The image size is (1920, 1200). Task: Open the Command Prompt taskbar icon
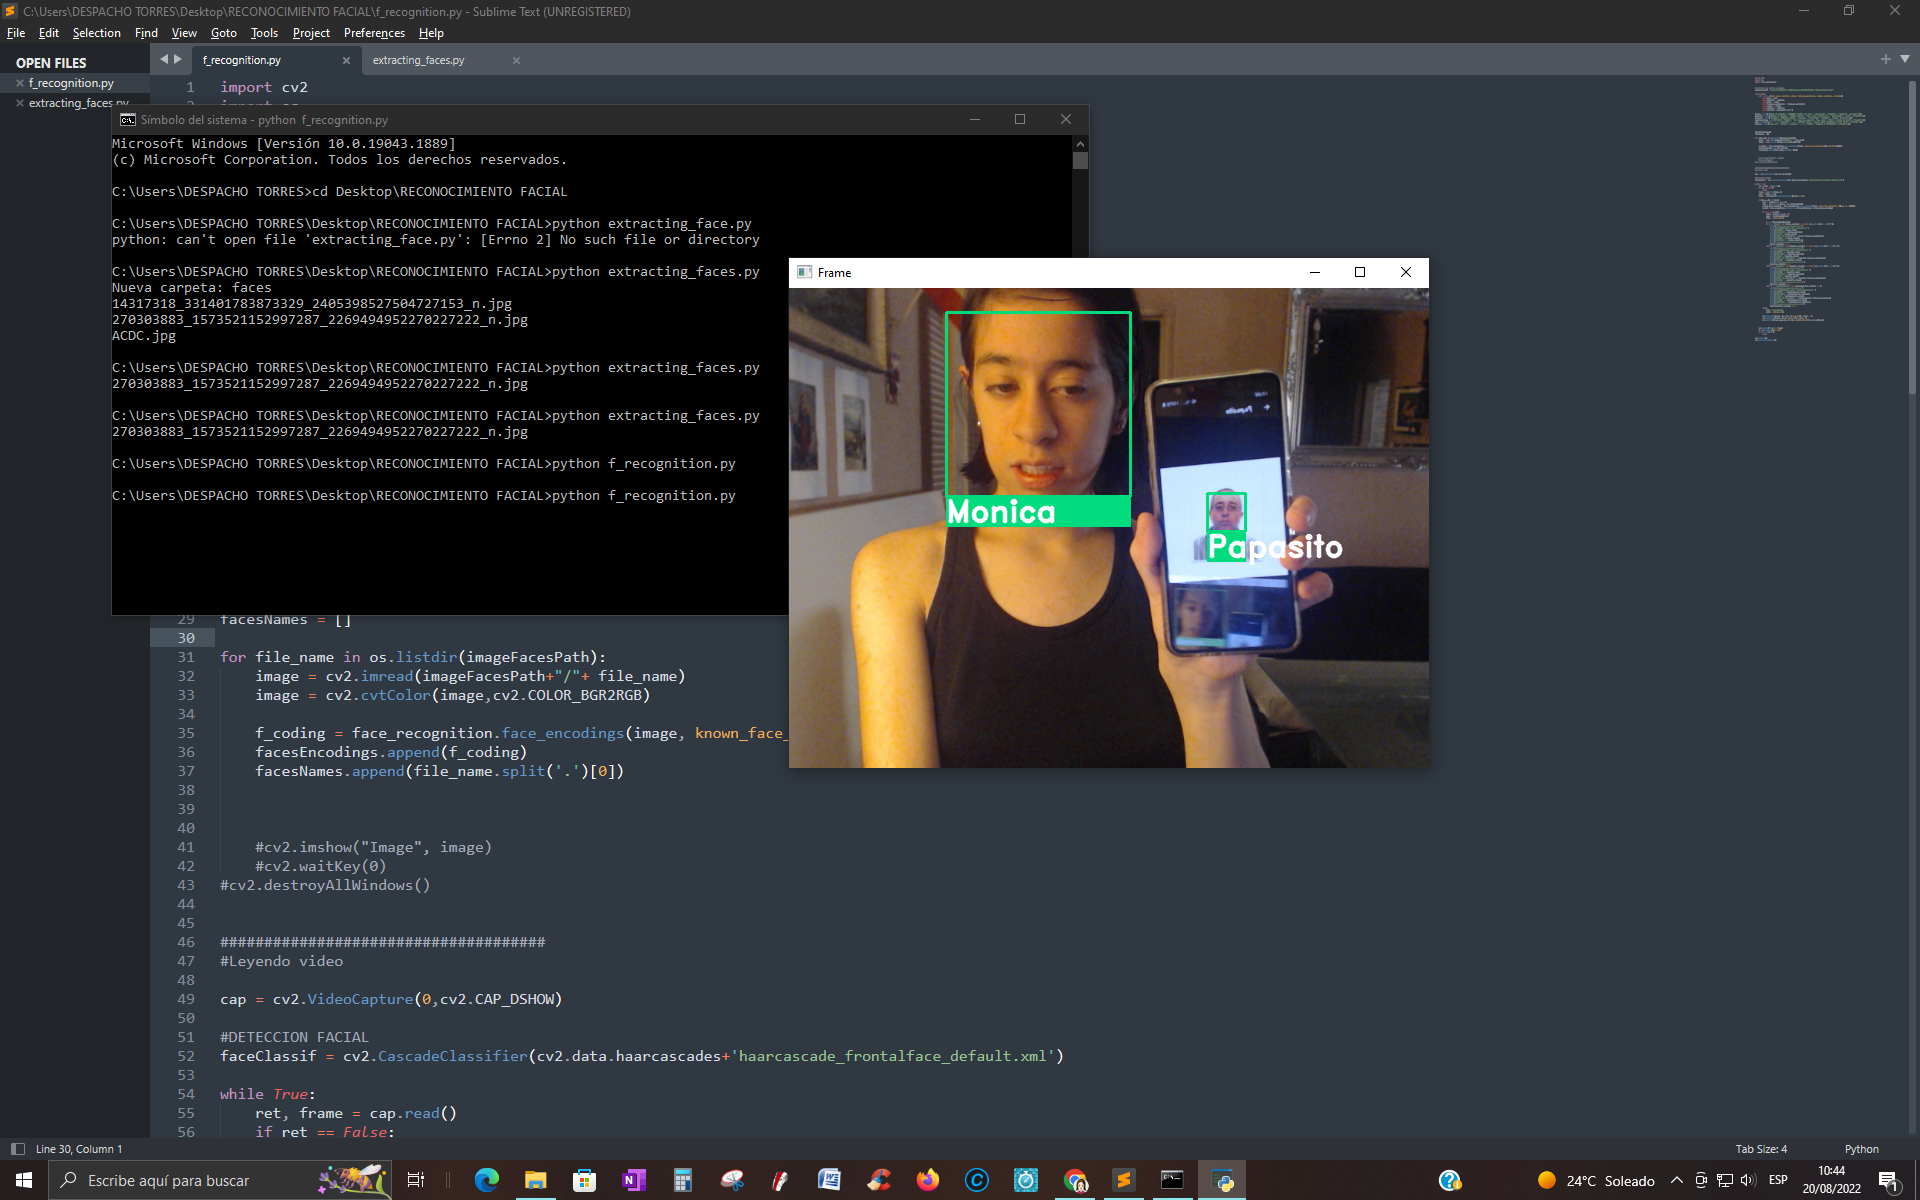[1170, 1181]
